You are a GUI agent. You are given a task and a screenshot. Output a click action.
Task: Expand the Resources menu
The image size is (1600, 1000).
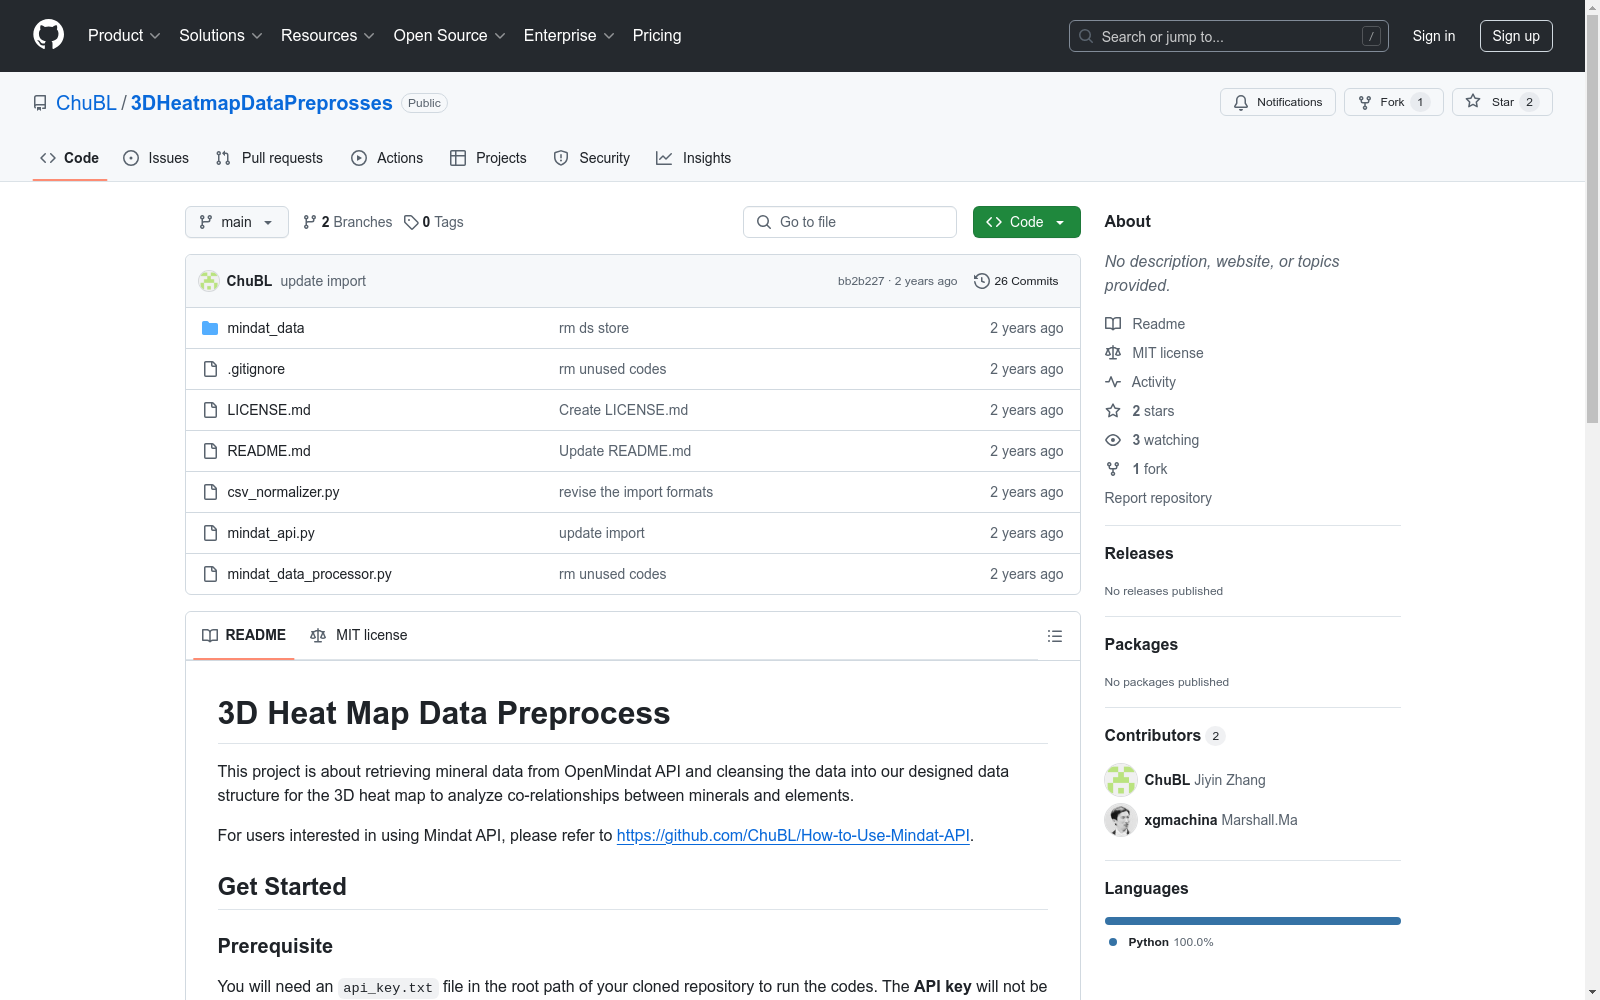pos(328,36)
